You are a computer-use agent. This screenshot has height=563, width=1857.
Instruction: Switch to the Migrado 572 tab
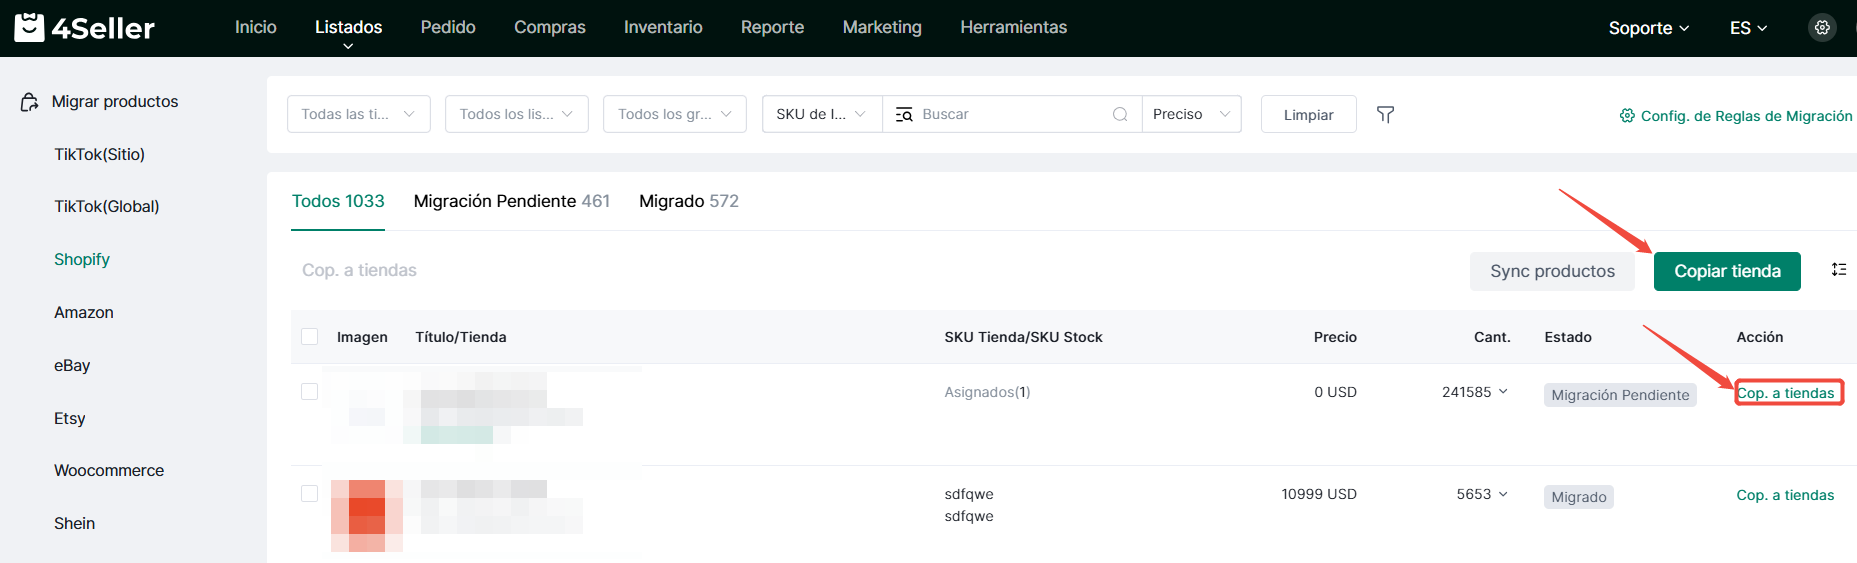(689, 201)
